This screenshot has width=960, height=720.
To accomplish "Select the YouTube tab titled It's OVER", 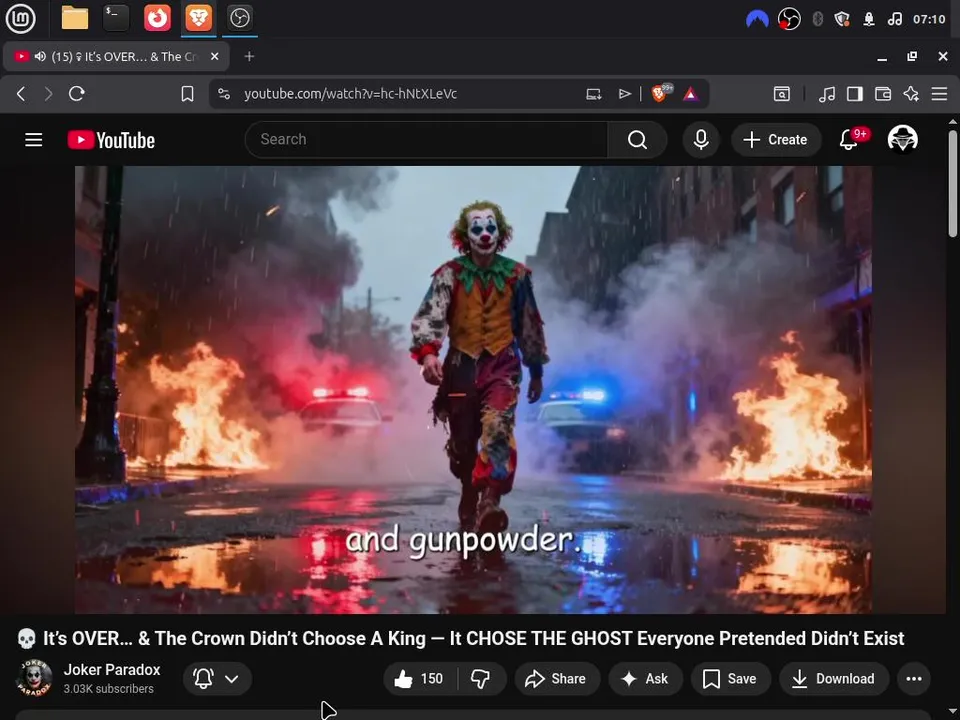I will coord(116,56).
